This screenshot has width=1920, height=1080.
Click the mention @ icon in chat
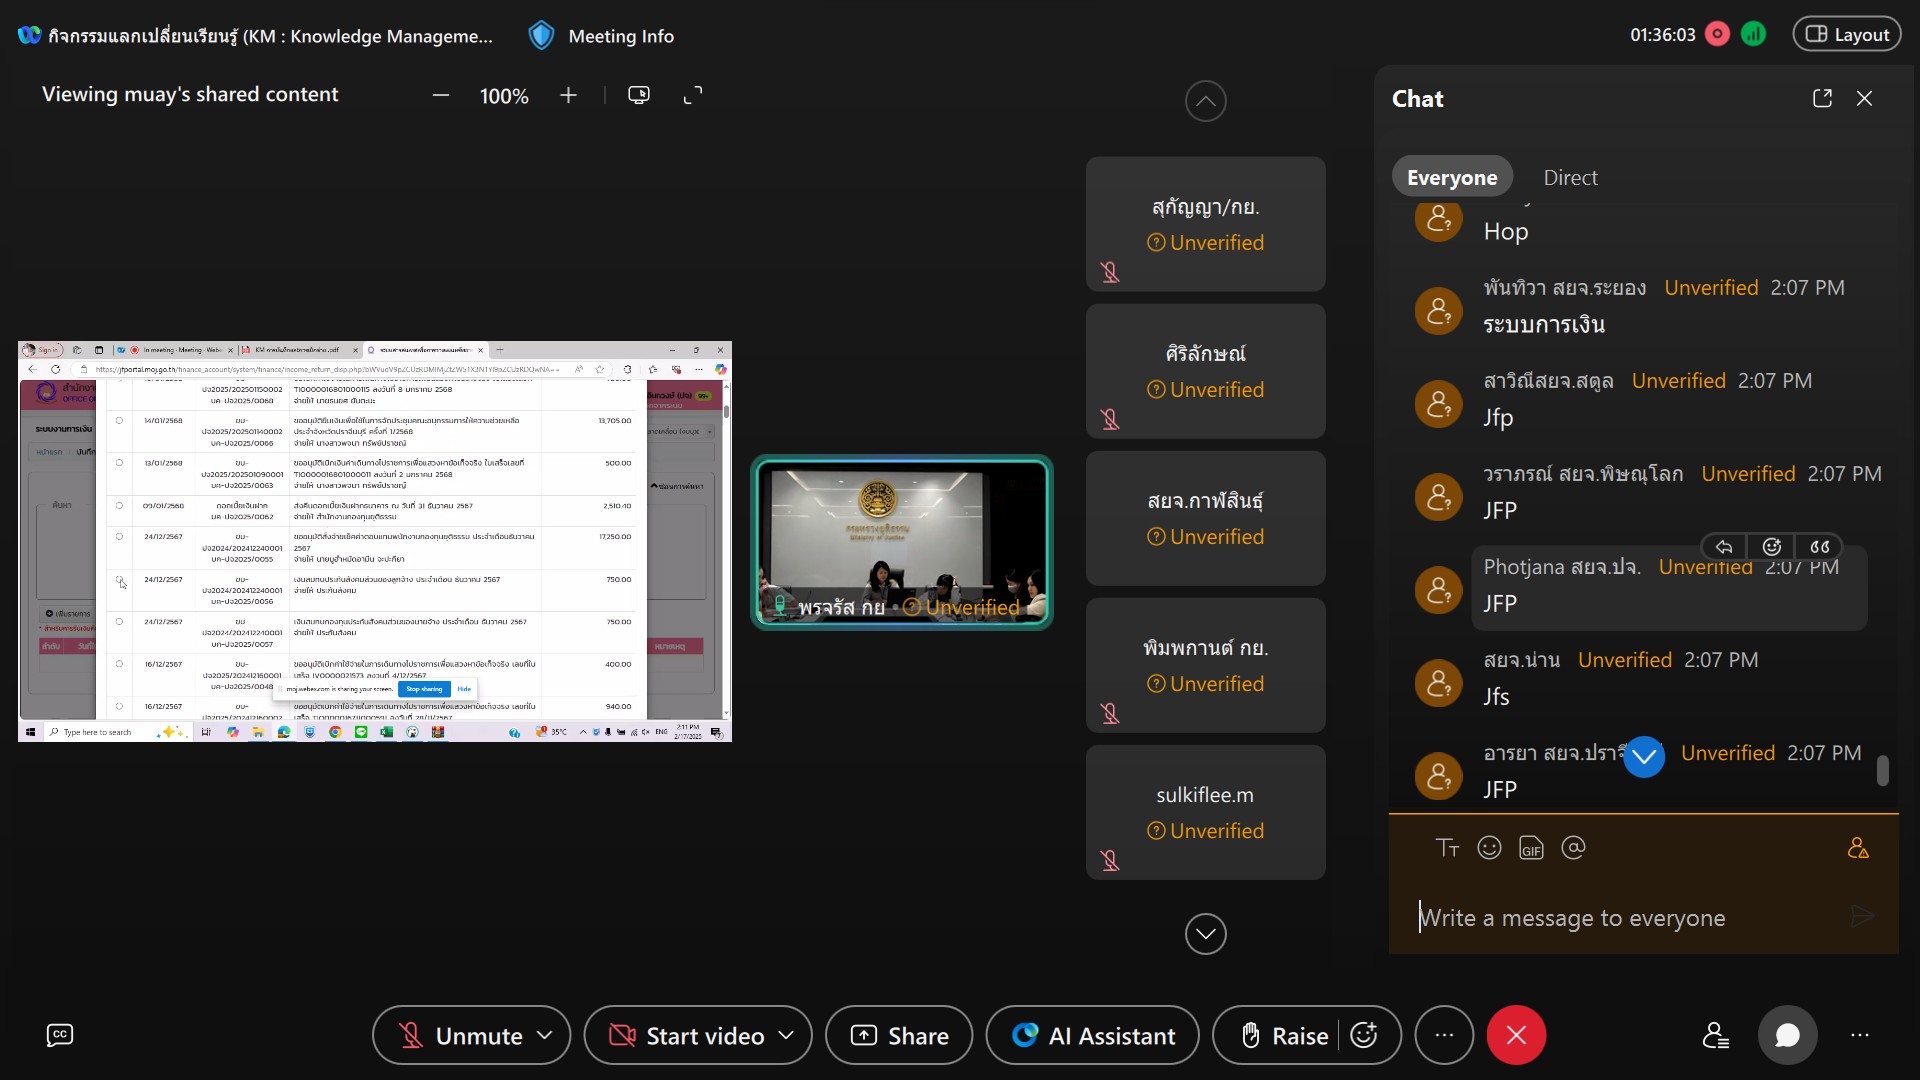pos(1573,848)
